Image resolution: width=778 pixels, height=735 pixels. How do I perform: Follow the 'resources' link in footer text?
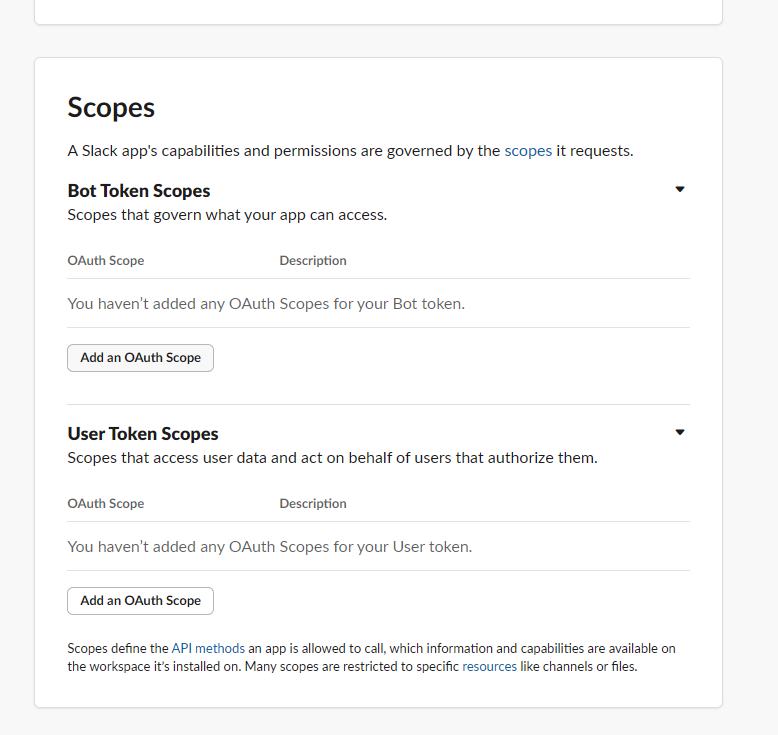pyautogui.click(x=489, y=667)
